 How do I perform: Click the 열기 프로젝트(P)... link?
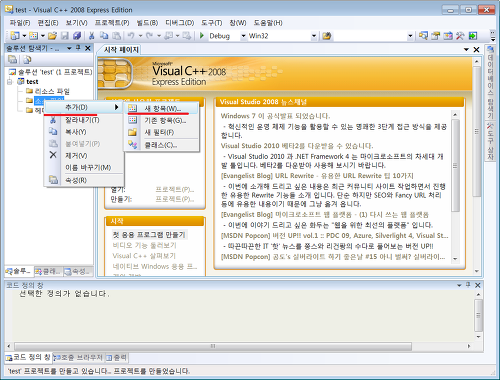[175, 189]
